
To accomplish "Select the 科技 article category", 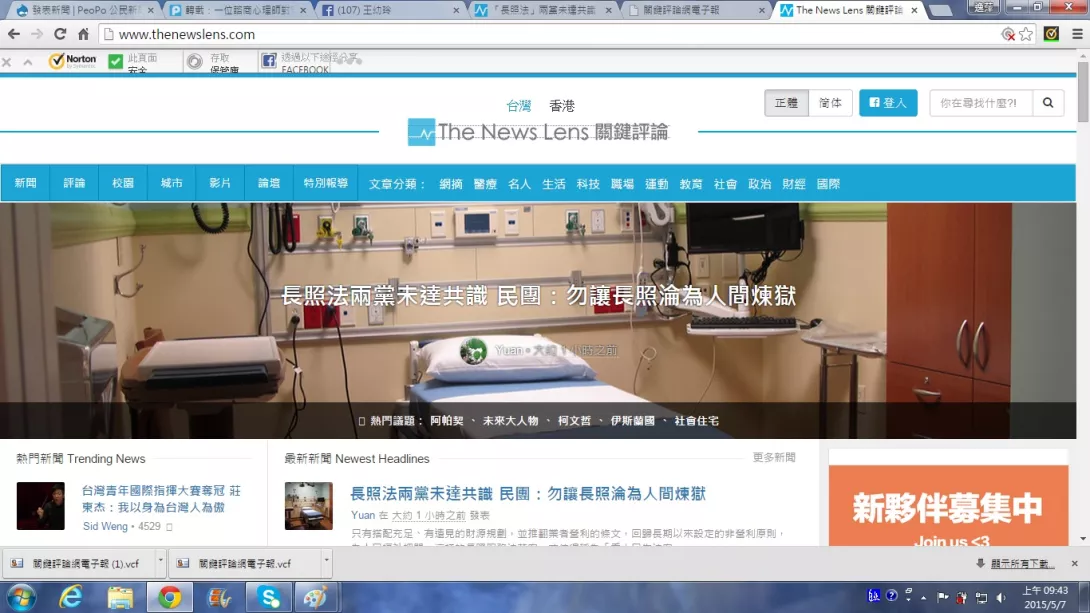I will 588,184.
